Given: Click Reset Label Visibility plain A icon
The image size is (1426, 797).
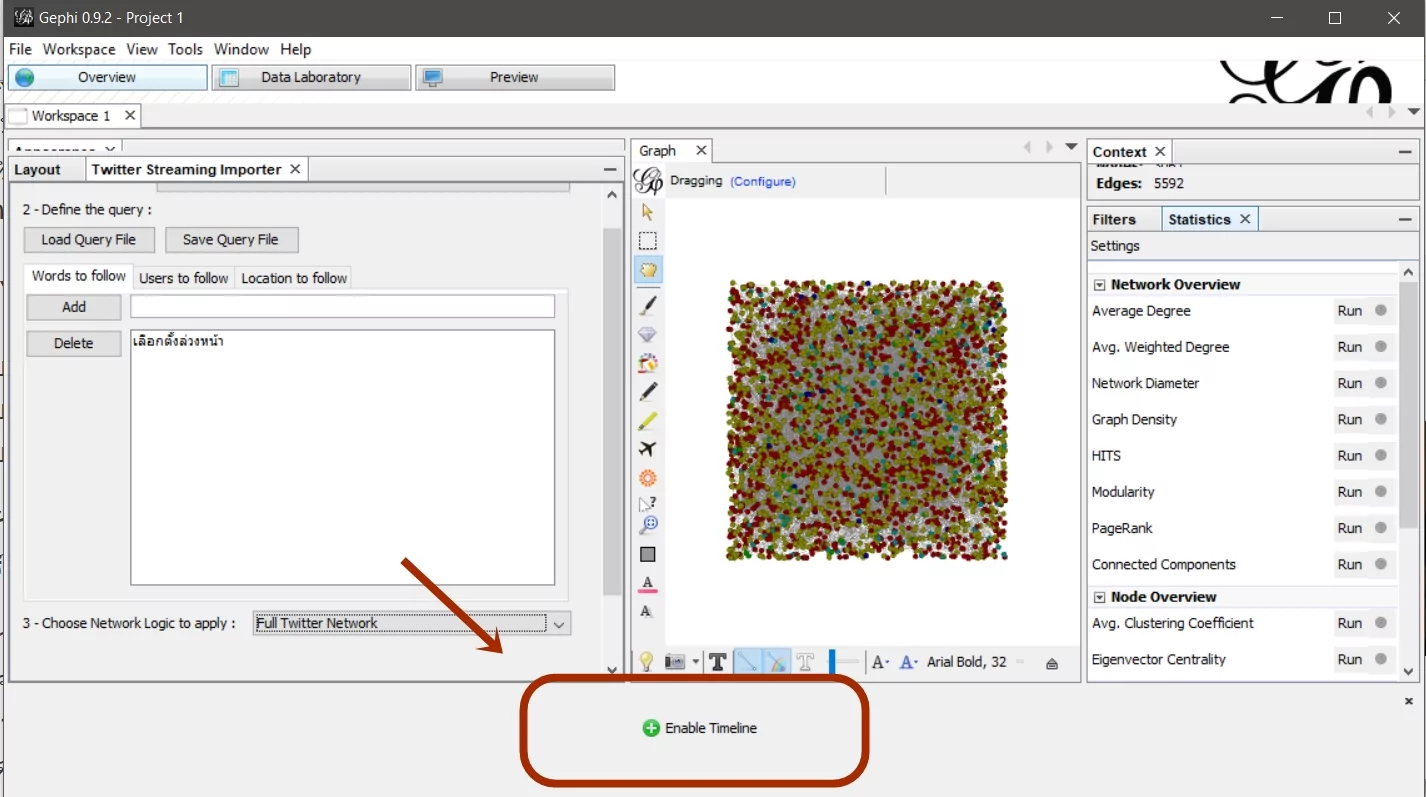Looking at the screenshot, I should click(646, 611).
